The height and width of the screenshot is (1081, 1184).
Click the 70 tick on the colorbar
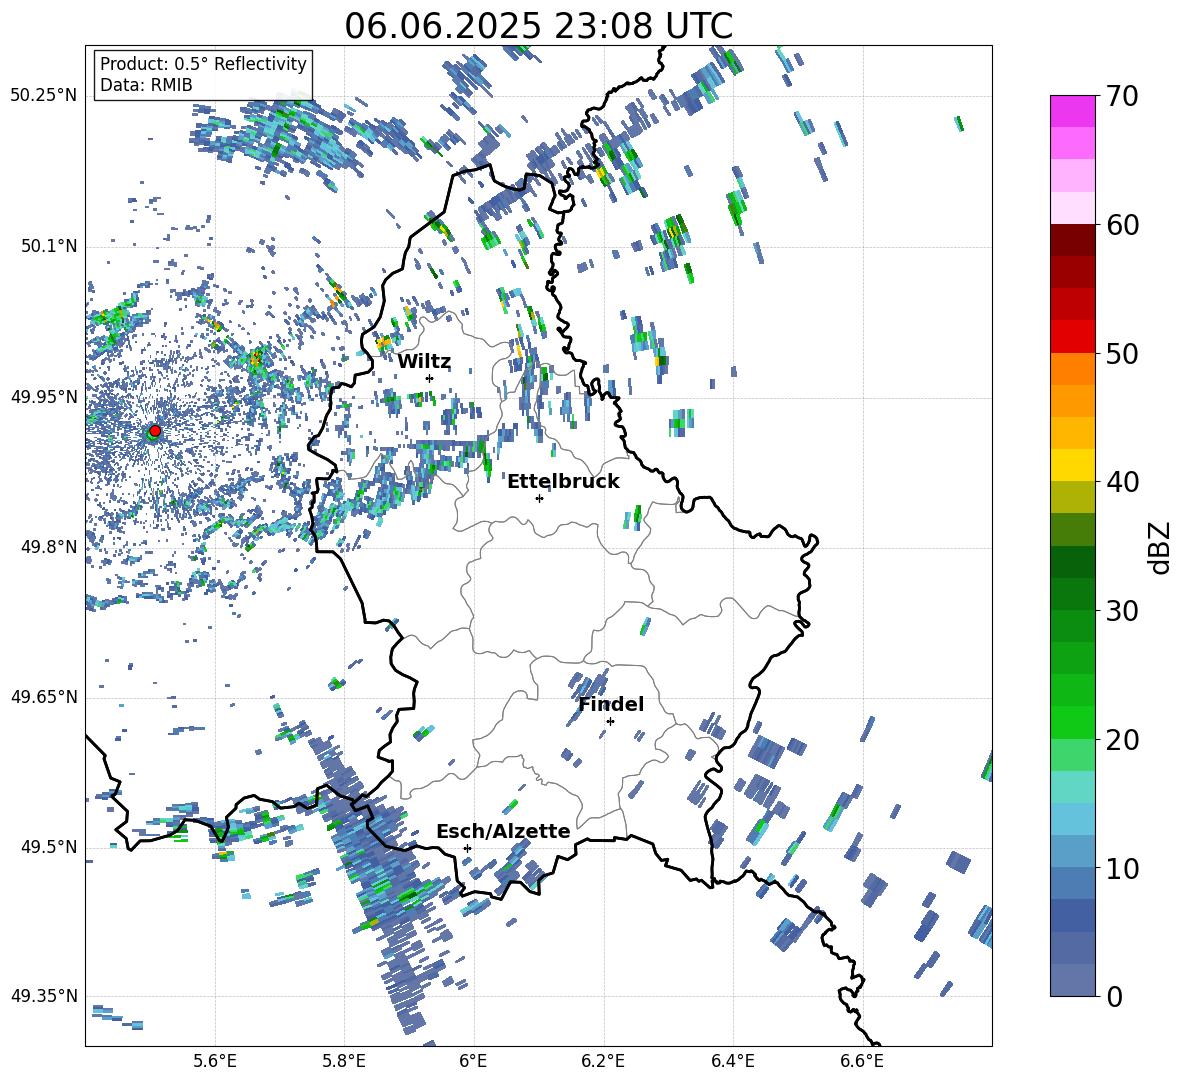click(x=1121, y=96)
